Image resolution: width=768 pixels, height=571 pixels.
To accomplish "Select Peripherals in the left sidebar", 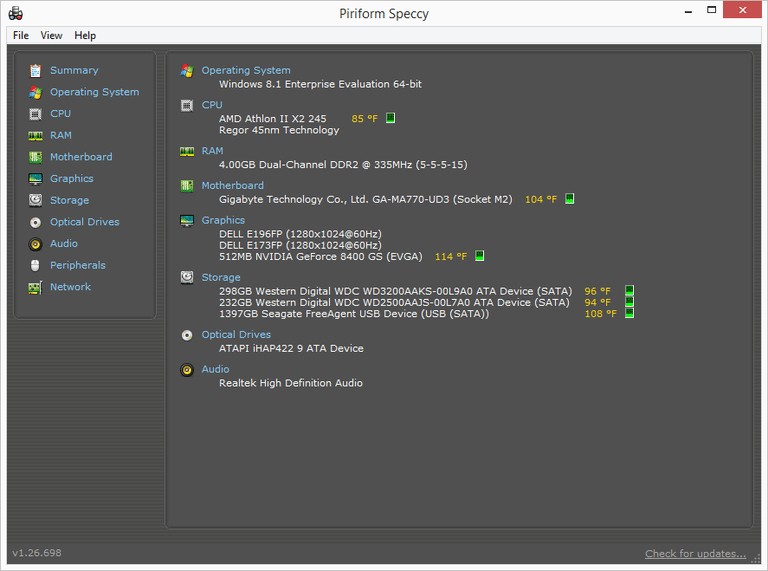I will [77, 265].
